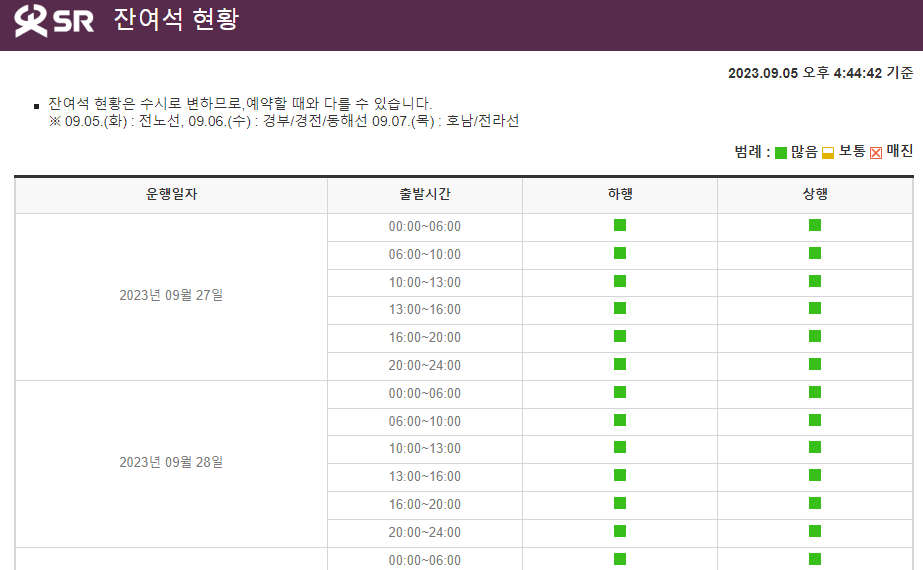Image resolution: width=923 pixels, height=570 pixels.
Task: Click the 매진 legend text
Action: [x=900, y=151]
